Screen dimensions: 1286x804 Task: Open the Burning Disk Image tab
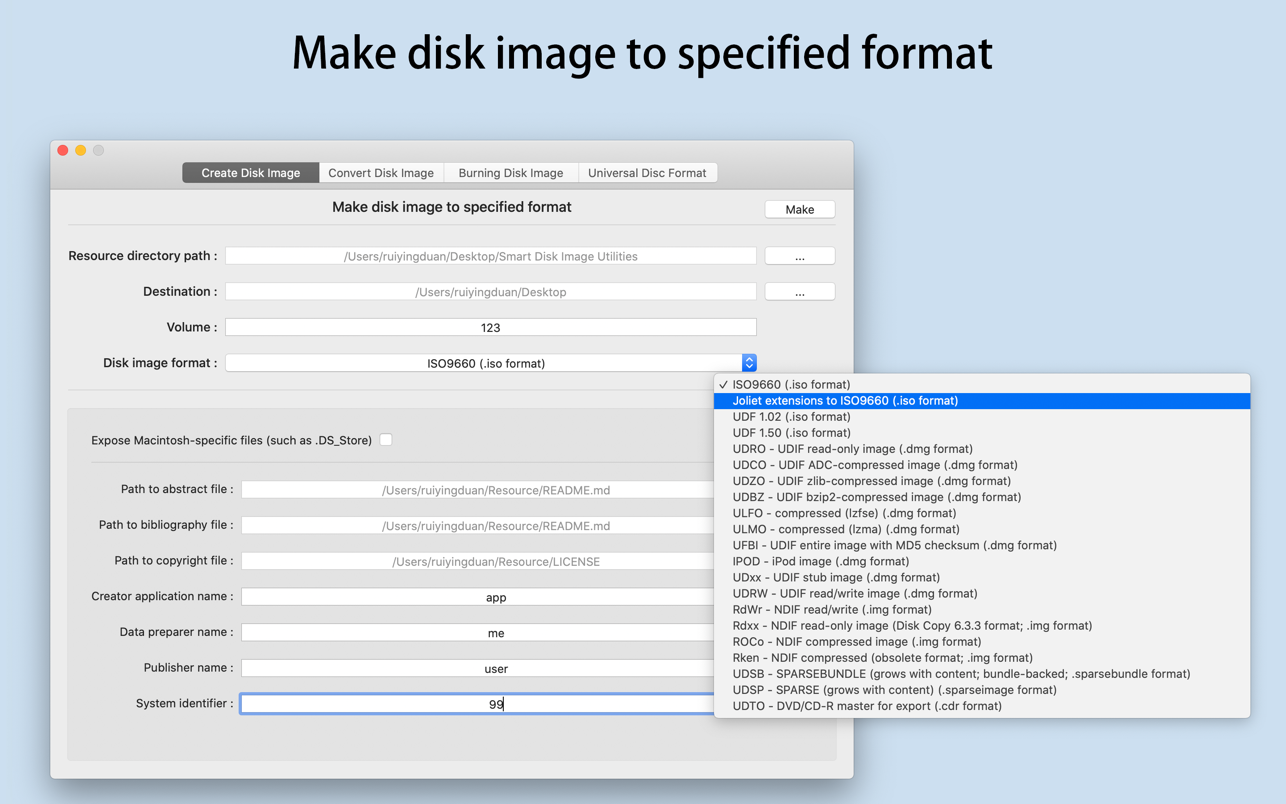[510, 173]
